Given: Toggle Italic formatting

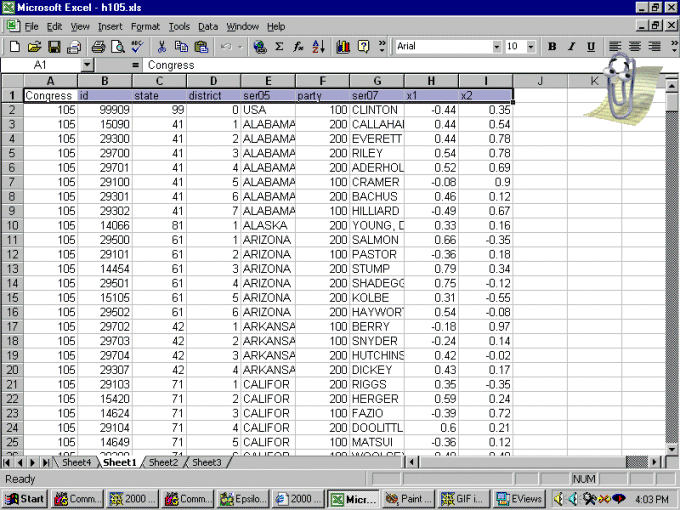Looking at the screenshot, I should point(571,47).
